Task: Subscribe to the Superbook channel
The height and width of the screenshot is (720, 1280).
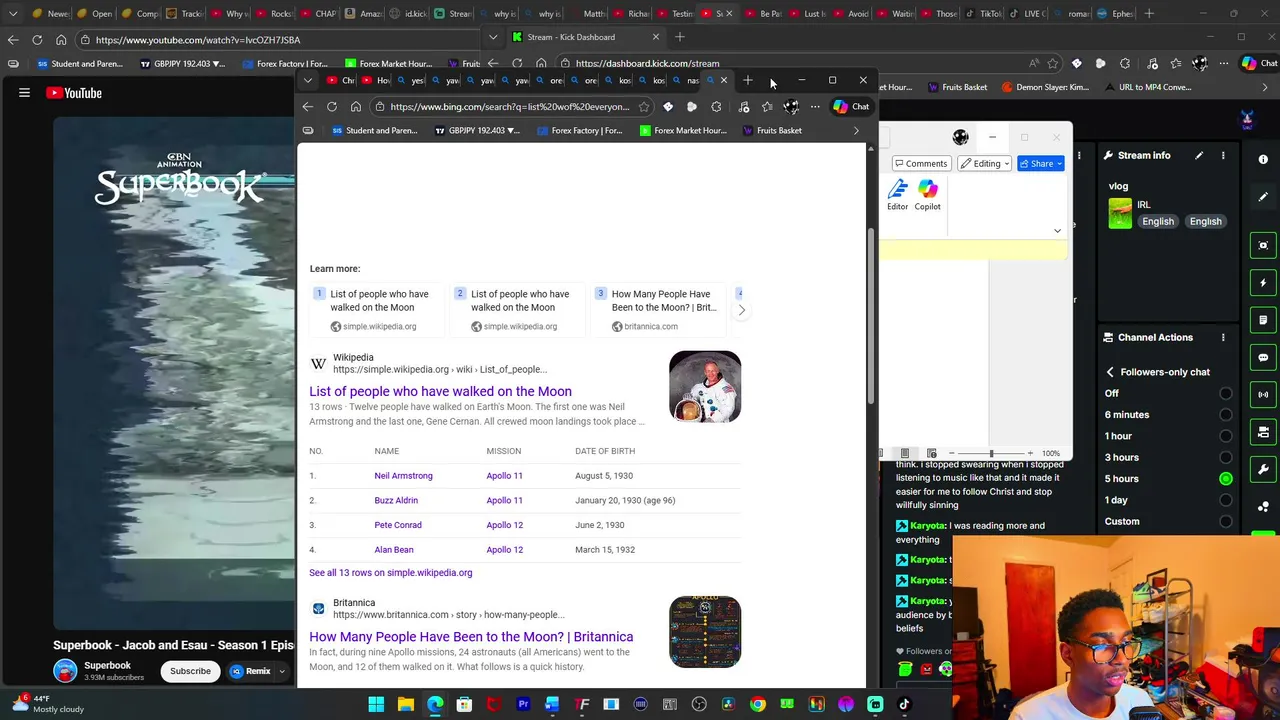Action: click(x=190, y=671)
